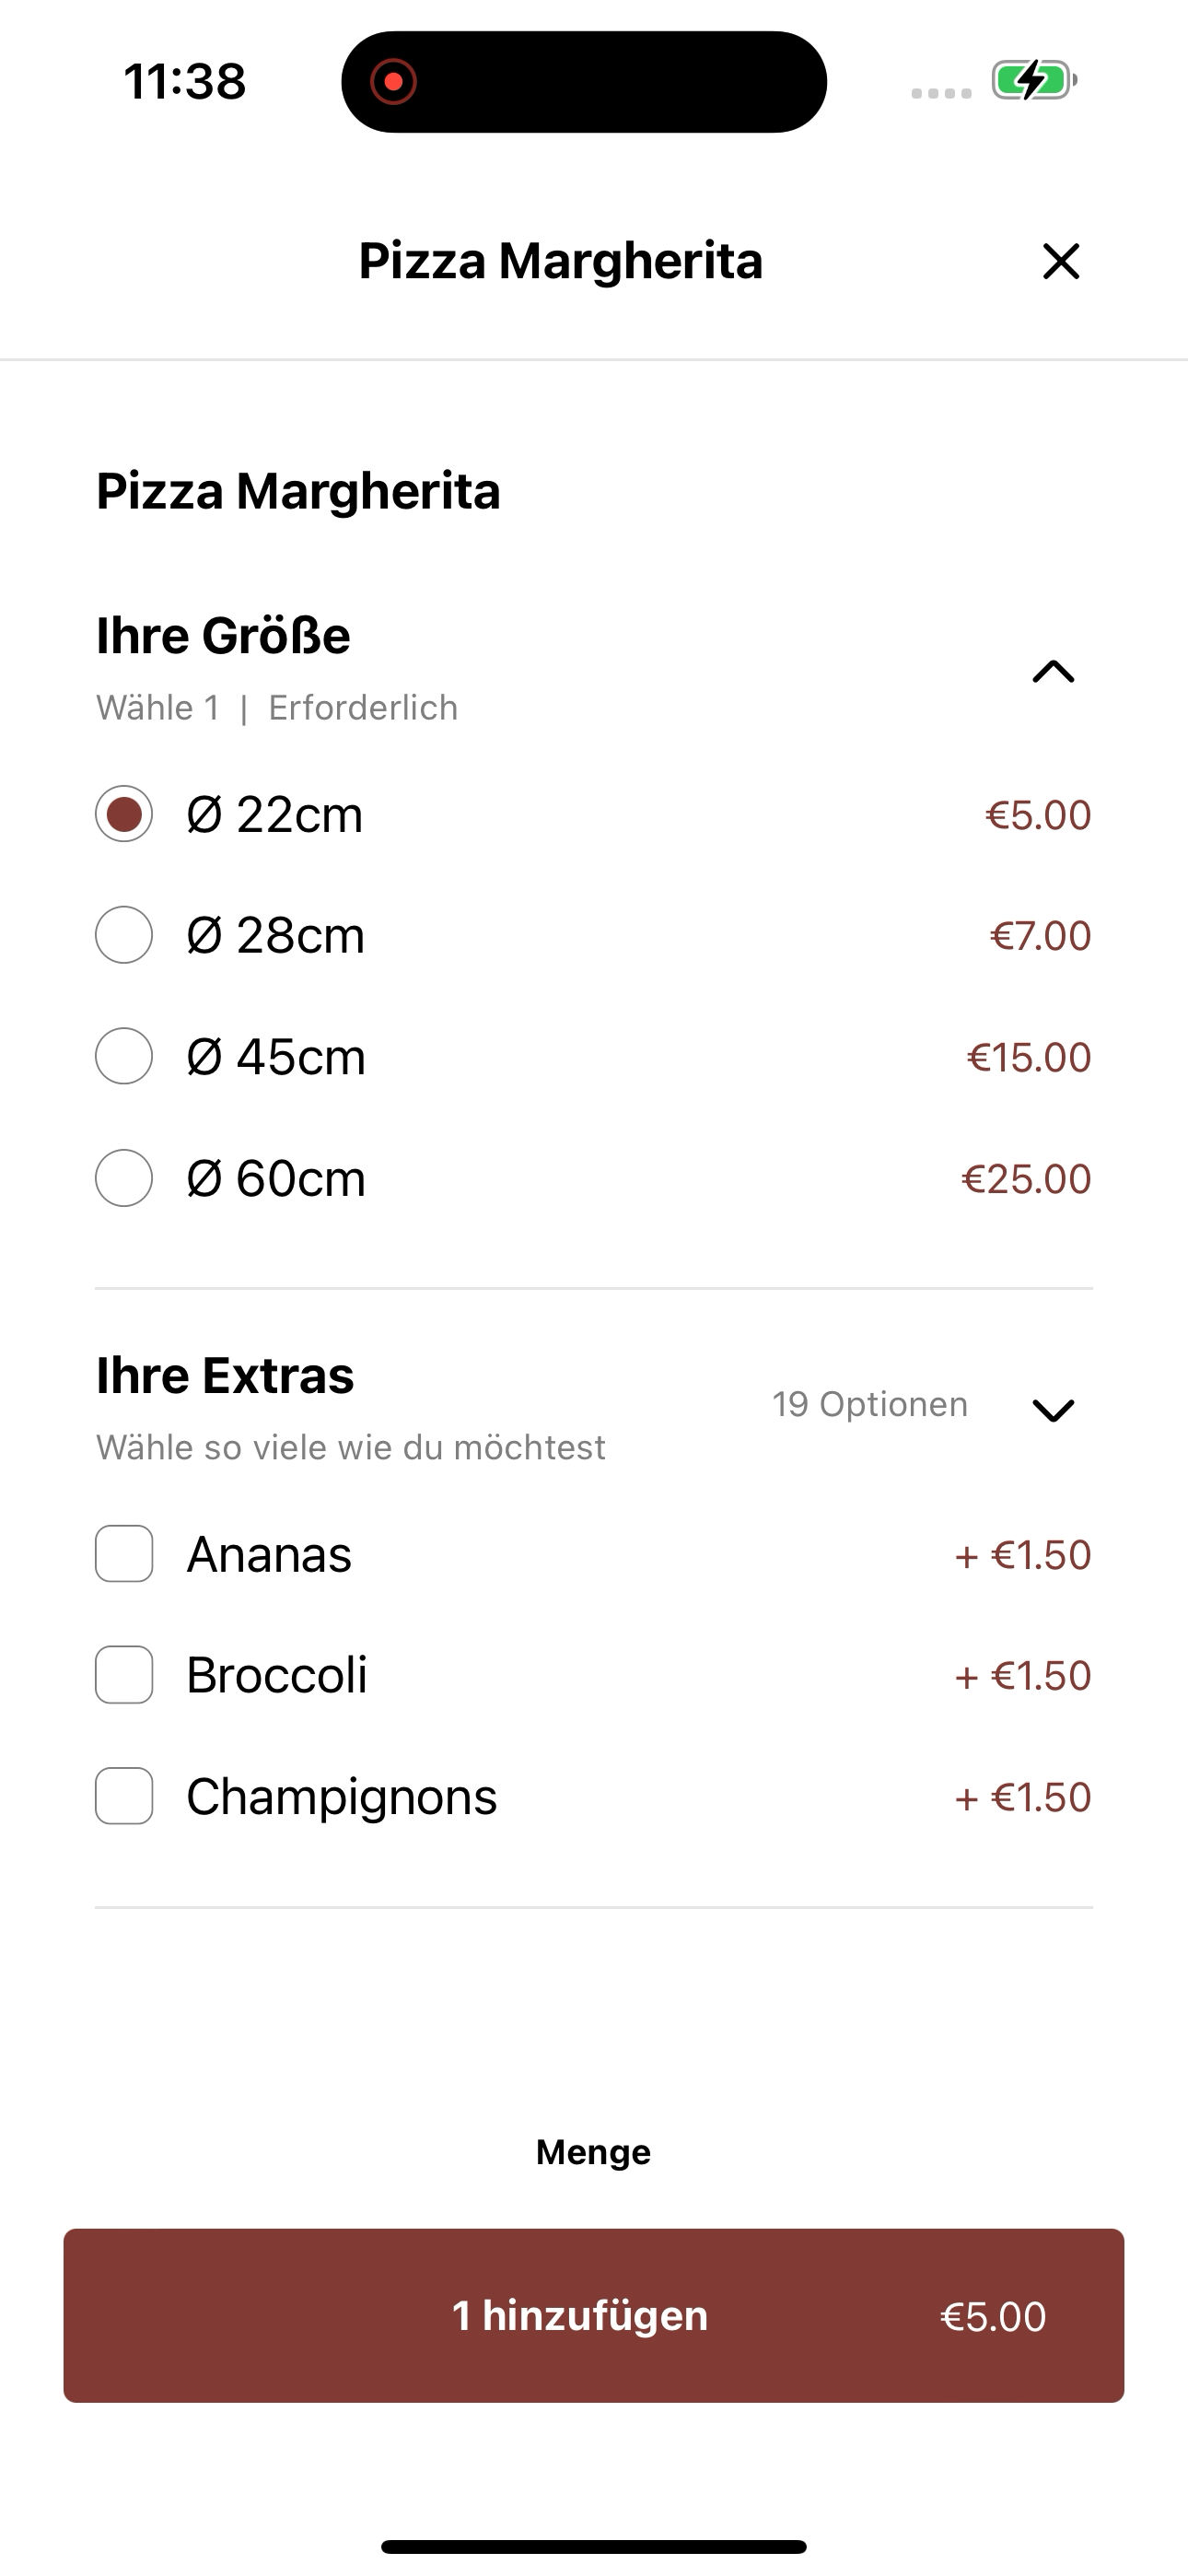Tap the 11:38 status bar clock

[x=185, y=82]
